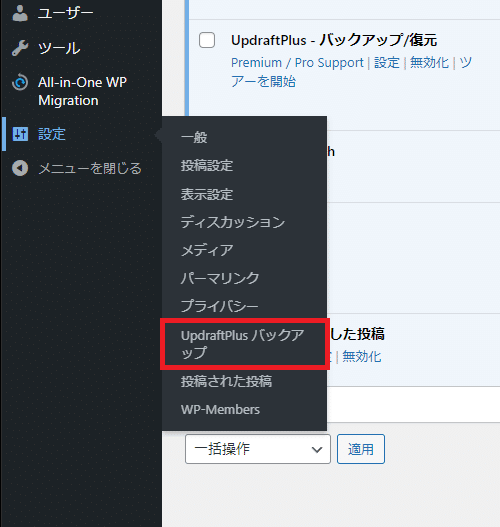Open UpdraftPlus 設定 plugin link

(x=387, y=63)
